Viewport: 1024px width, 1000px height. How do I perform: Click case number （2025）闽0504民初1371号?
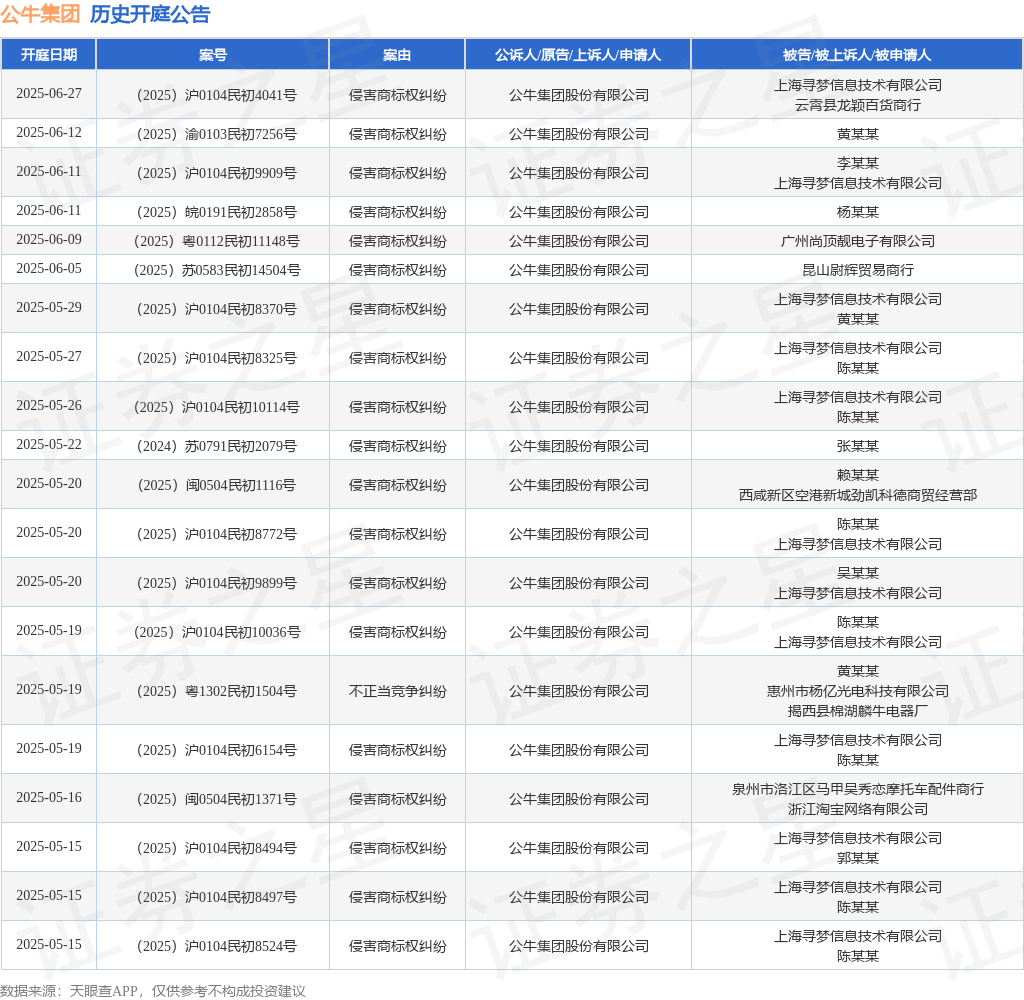pos(217,799)
